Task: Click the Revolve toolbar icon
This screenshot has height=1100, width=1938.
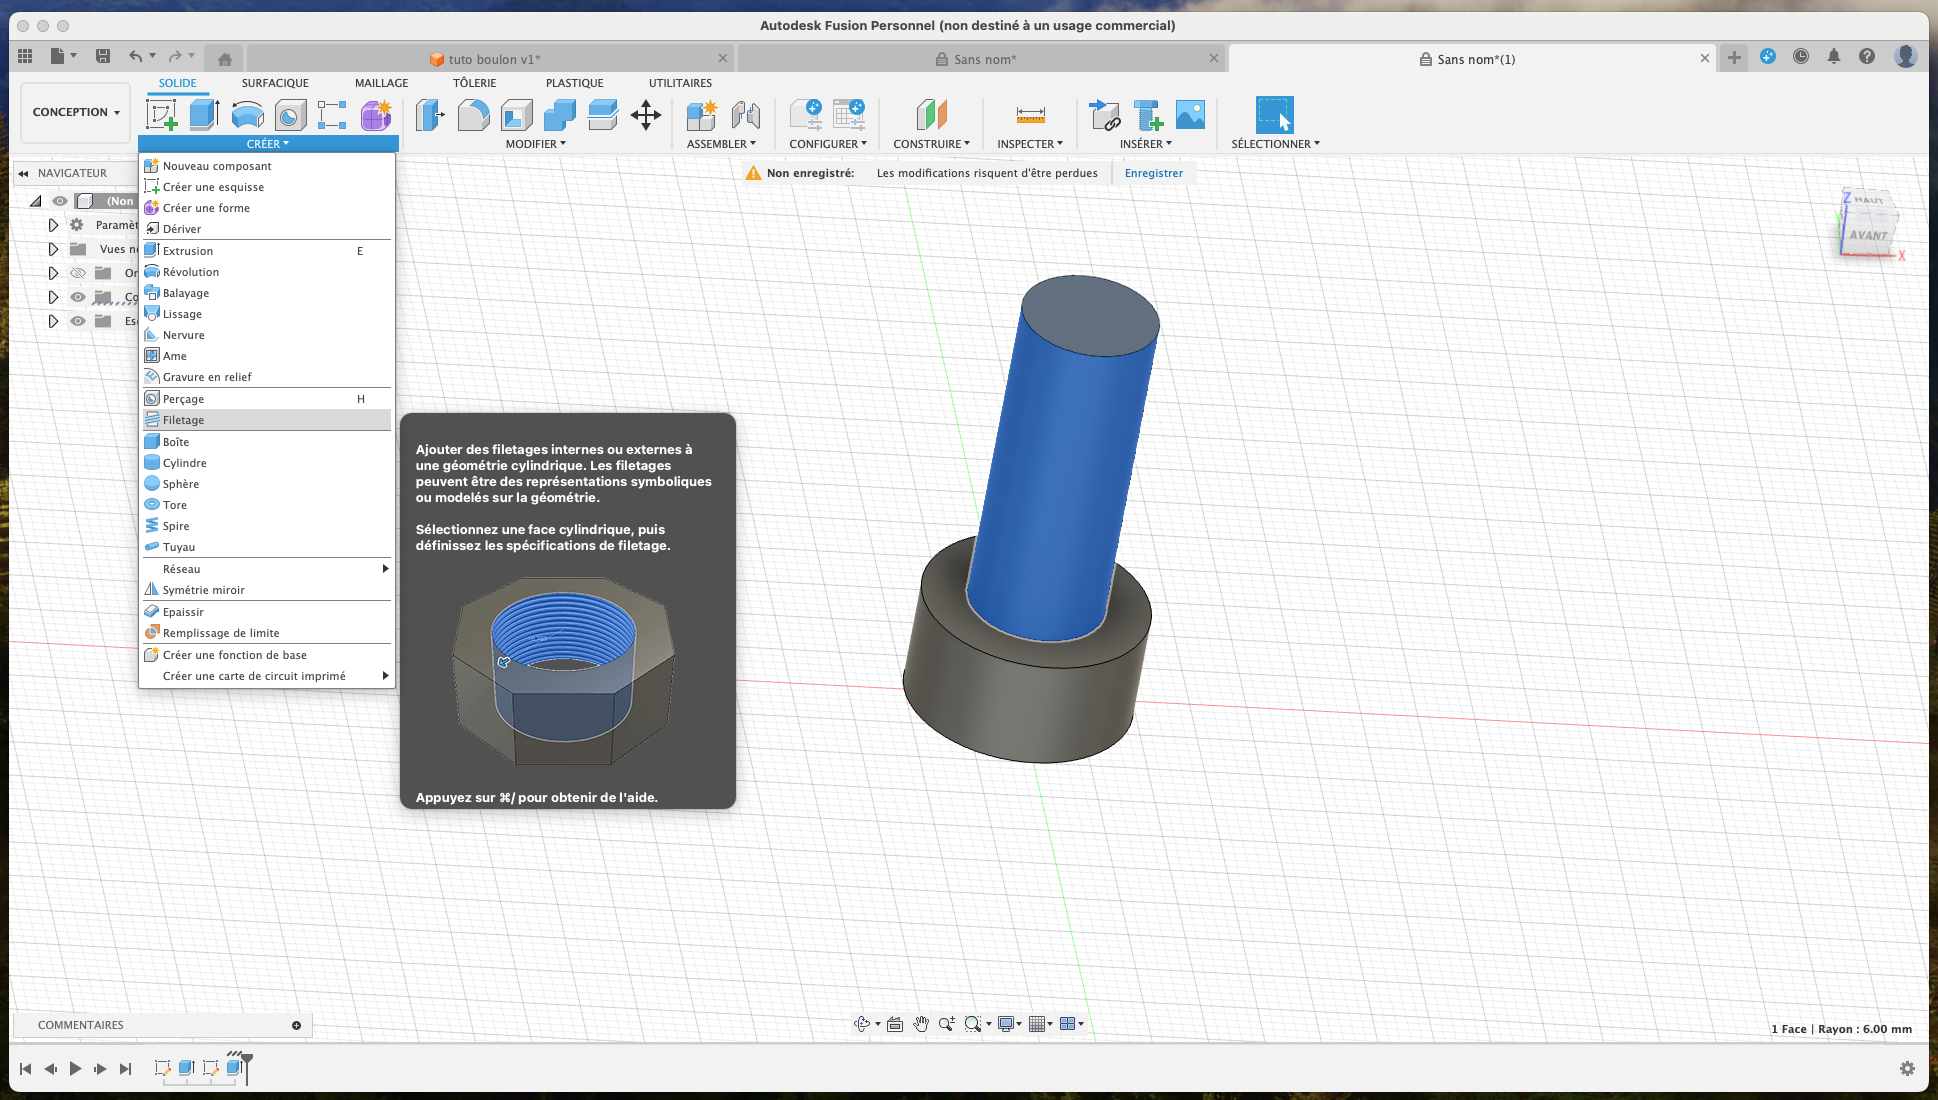Action: click(x=247, y=115)
